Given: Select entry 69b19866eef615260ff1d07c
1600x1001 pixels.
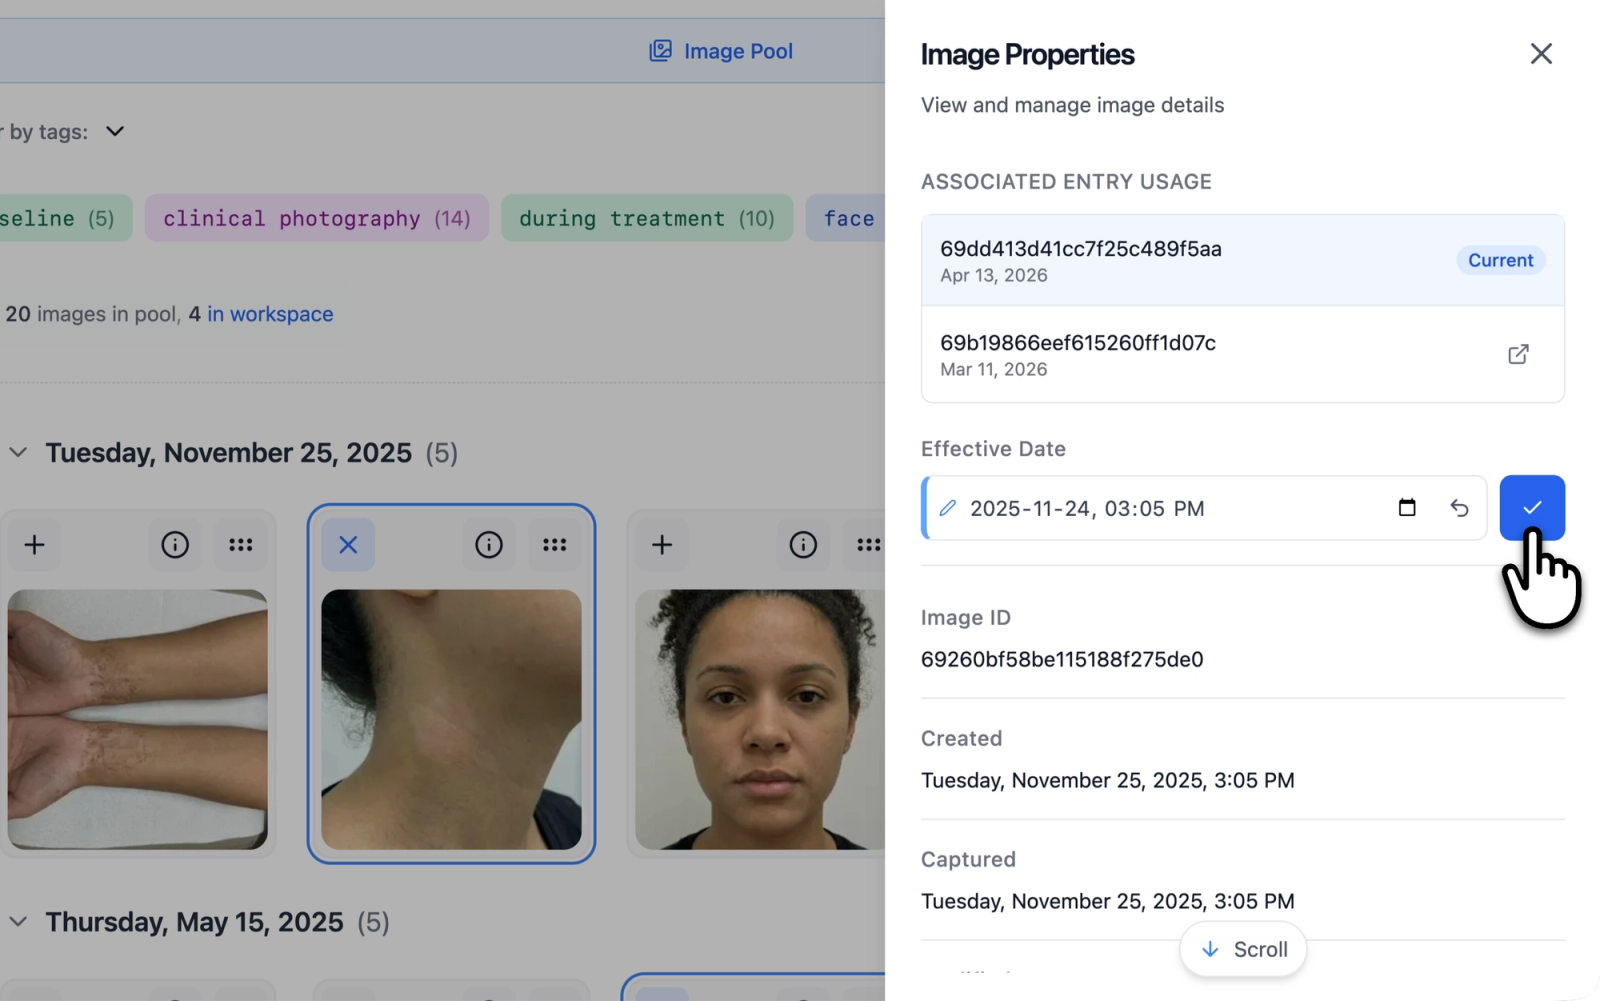Looking at the screenshot, I should tap(1243, 355).
